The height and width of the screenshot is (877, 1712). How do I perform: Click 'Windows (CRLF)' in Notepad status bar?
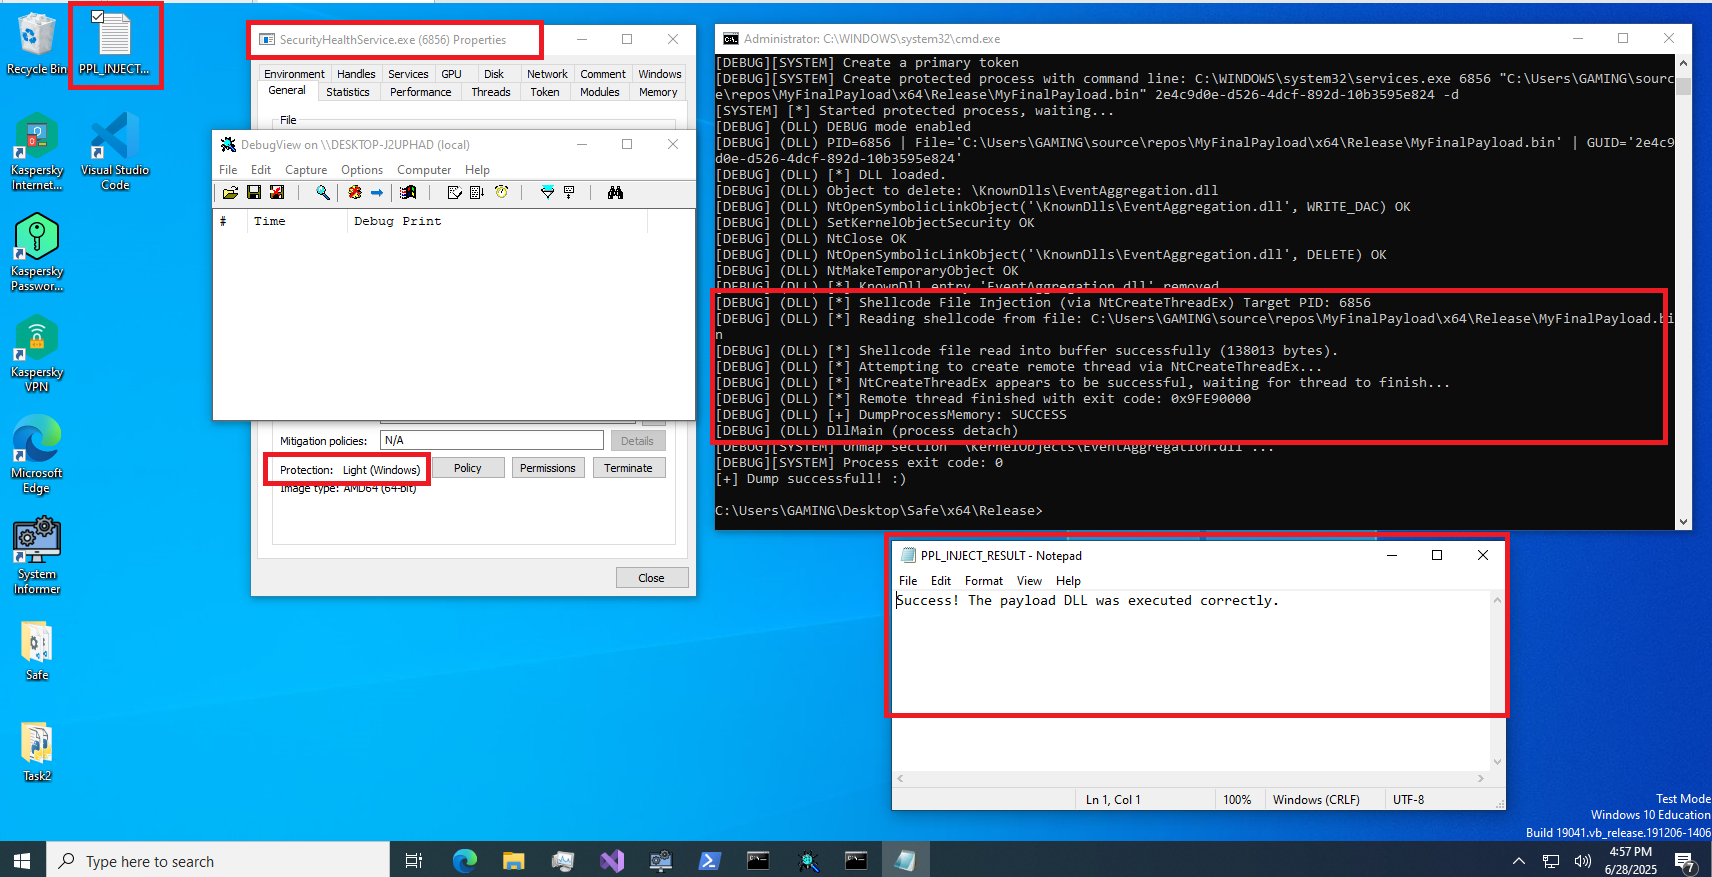point(1316,800)
